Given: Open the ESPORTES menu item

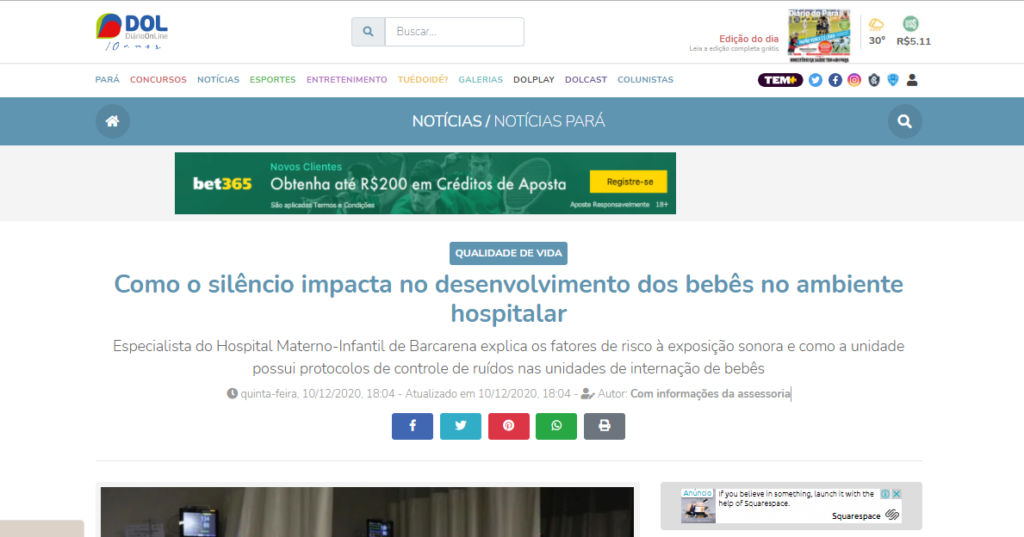Looking at the screenshot, I should pyautogui.click(x=272, y=80).
